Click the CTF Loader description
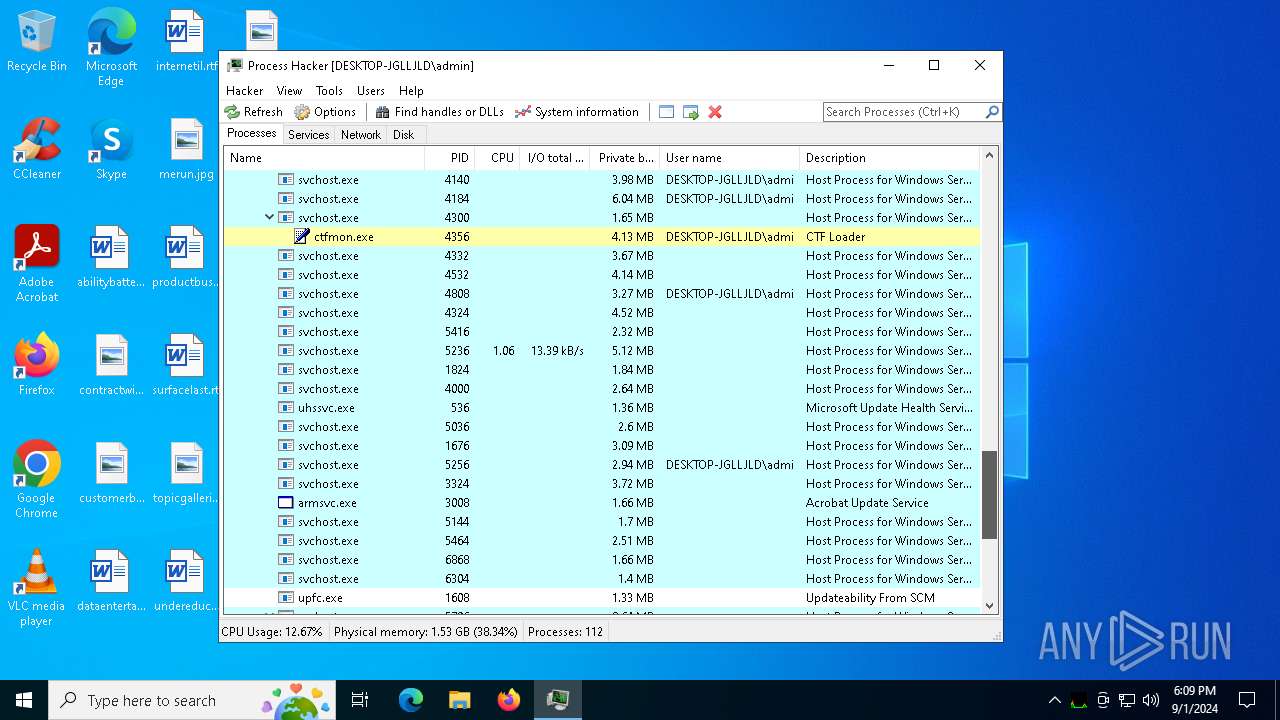 point(836,237)
